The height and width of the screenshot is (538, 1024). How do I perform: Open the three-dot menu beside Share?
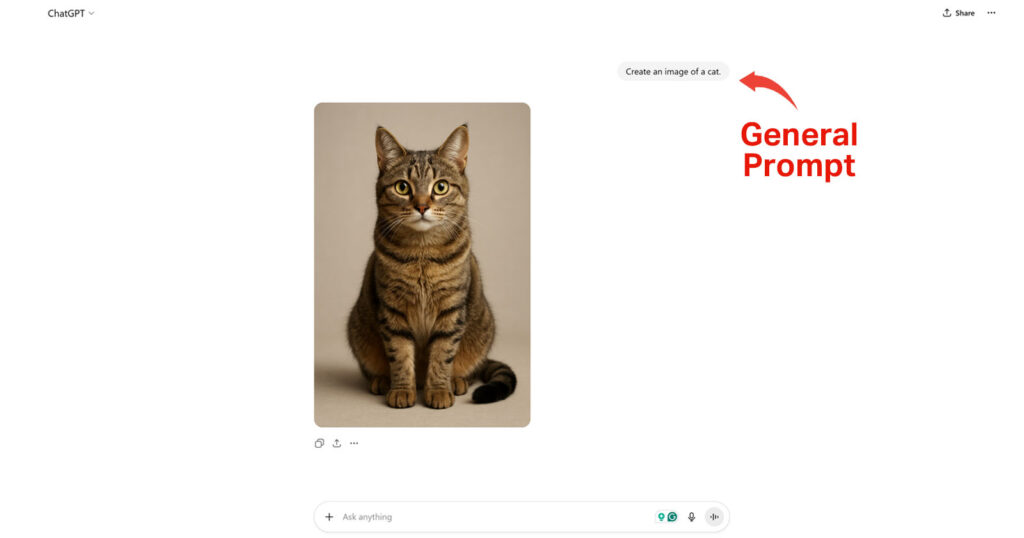click(991, 13)
